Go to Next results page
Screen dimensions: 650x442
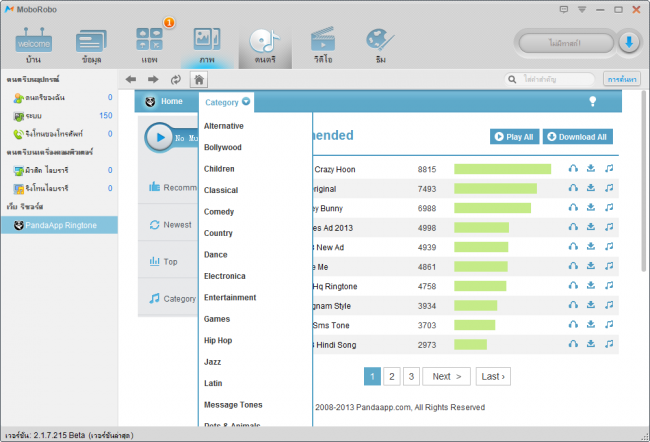(446, 376)
